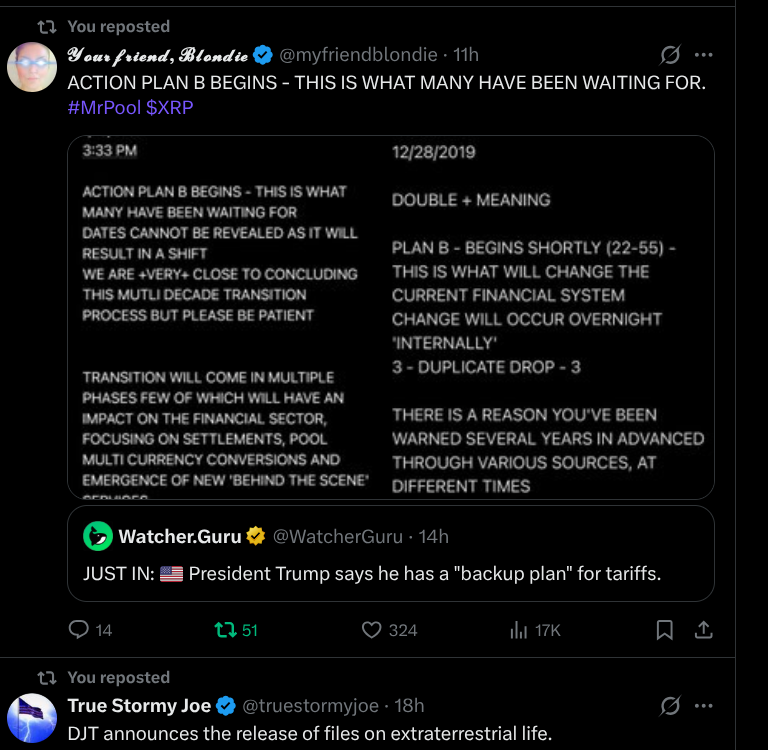Click the $XRP cashtag

pos(170,107)
